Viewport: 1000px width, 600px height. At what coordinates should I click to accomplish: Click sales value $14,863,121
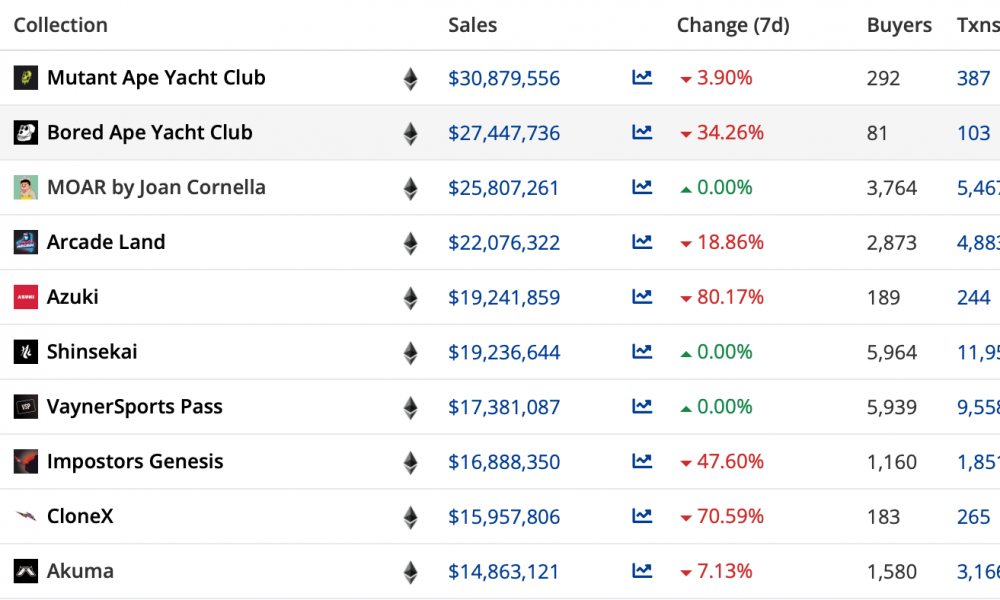click(x=503, y=572)
